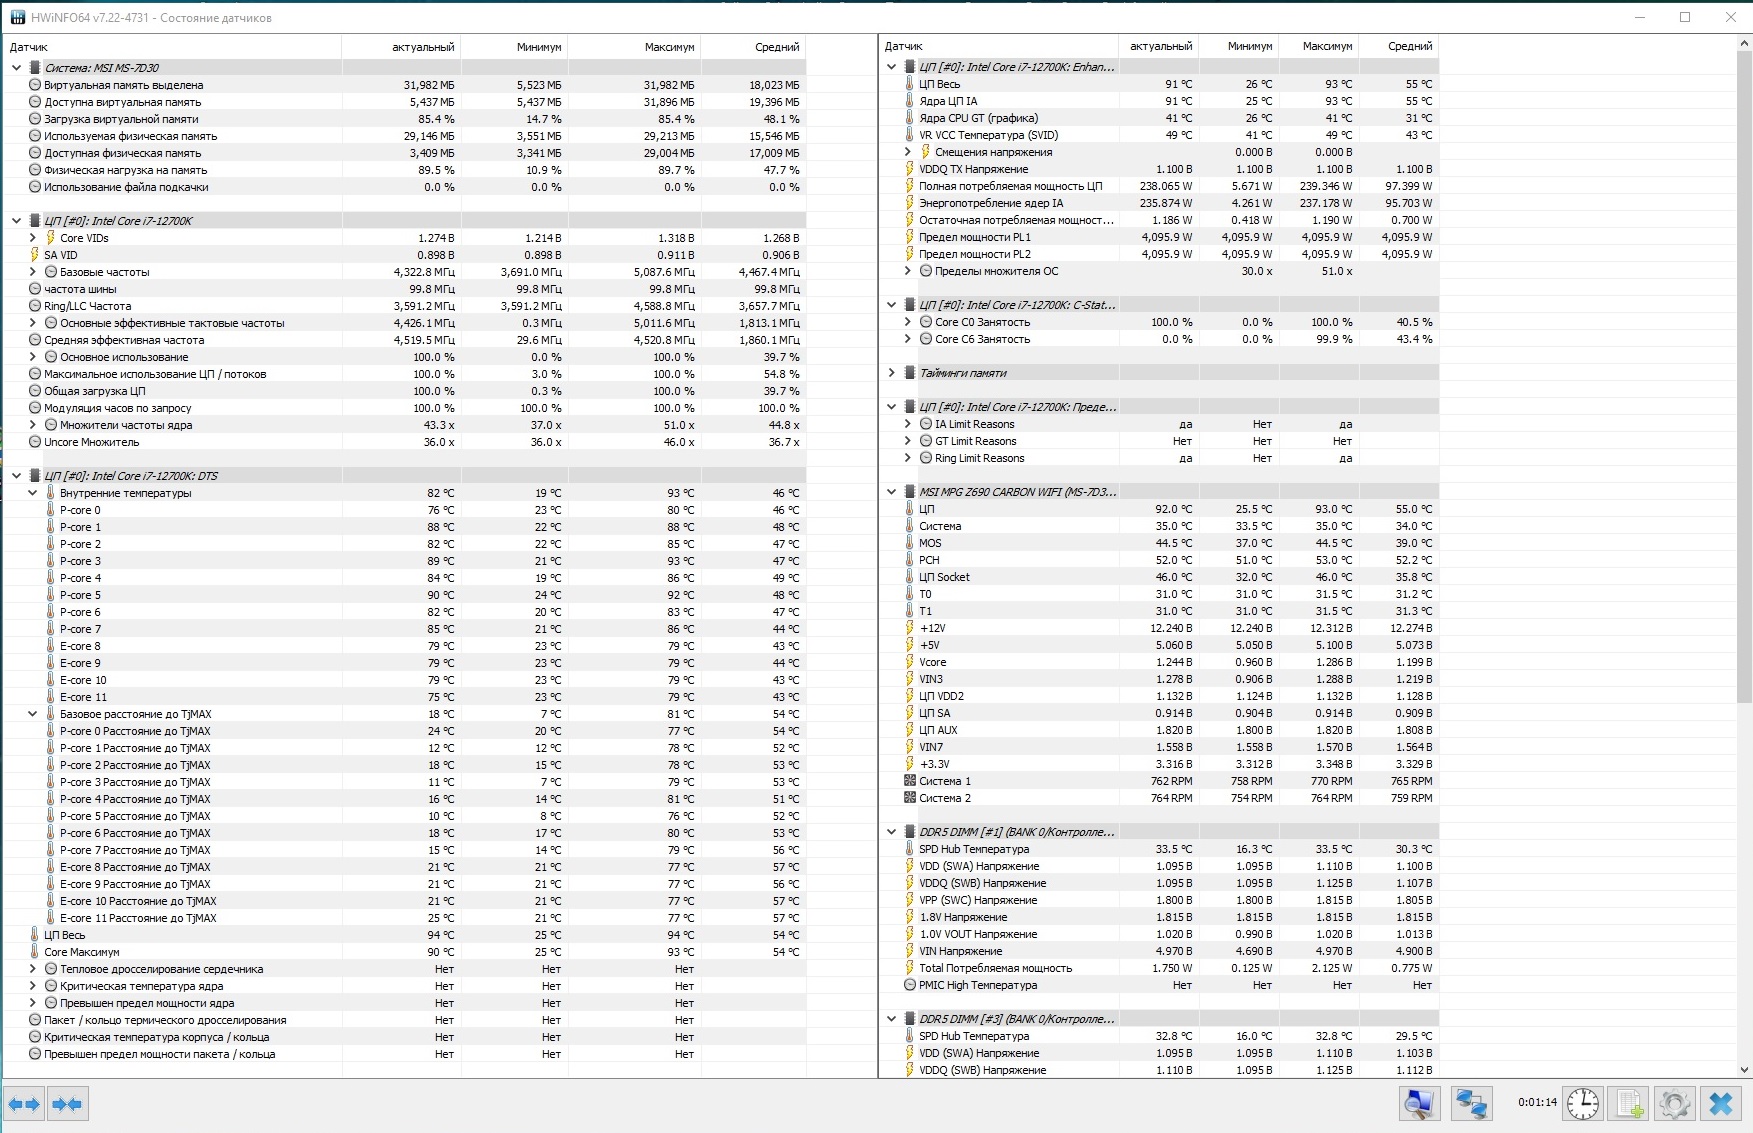Click the chip icon of Система: MSI MS-7D30
The height and width of the screenshot is (1133, 1753).
coord(35,68)
